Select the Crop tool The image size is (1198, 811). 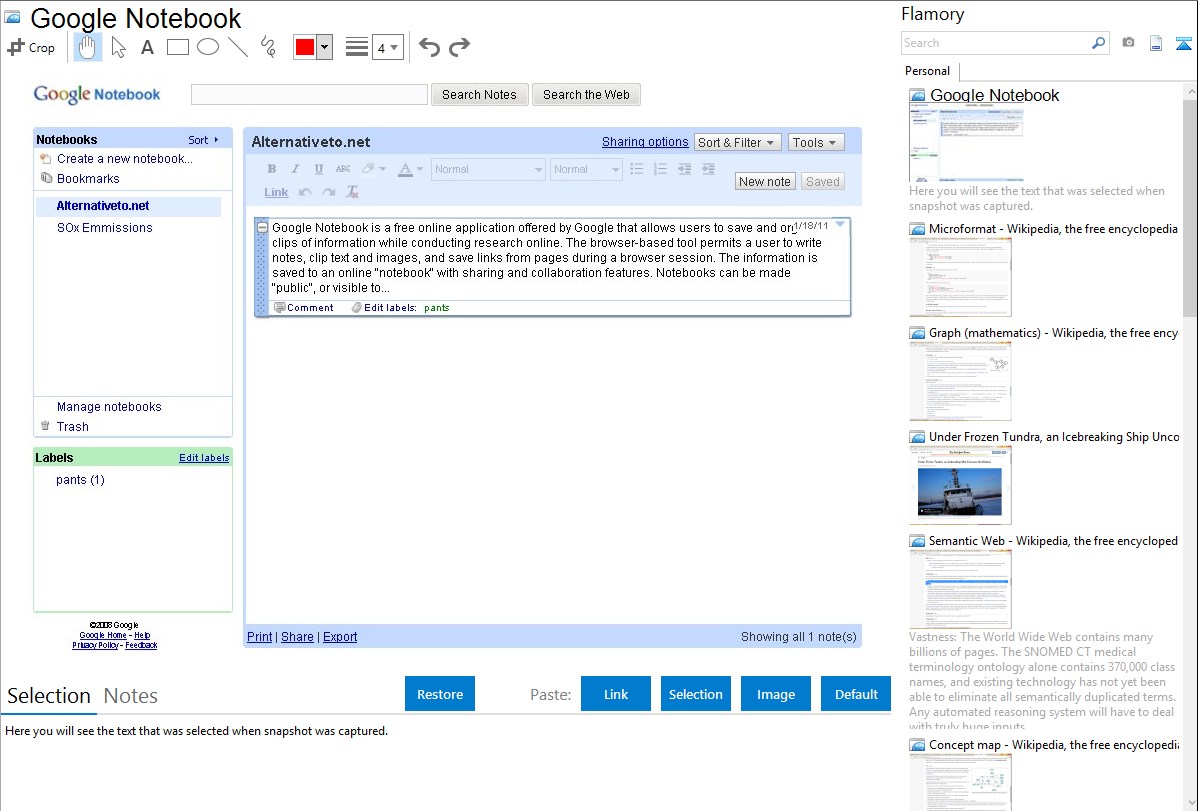pos(31,47)
